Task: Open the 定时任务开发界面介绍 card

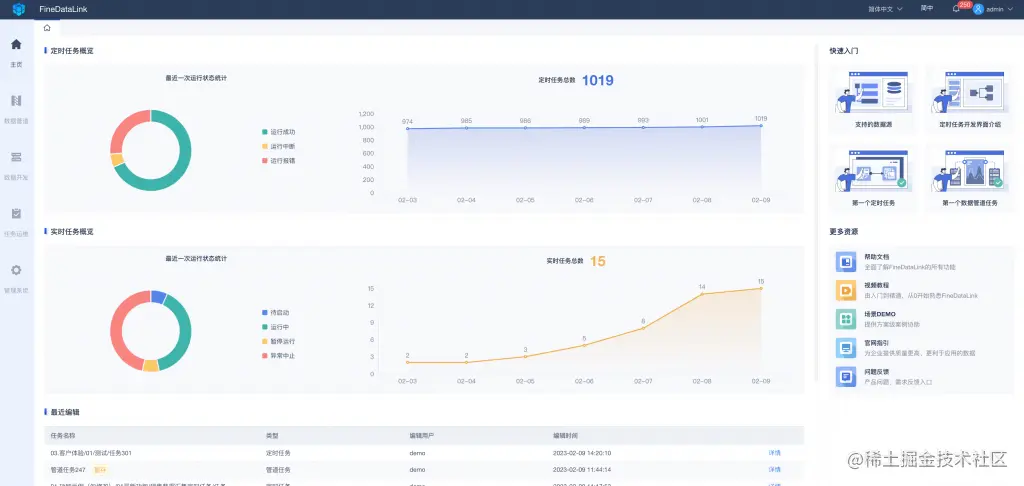Action: tap(970, 100)
